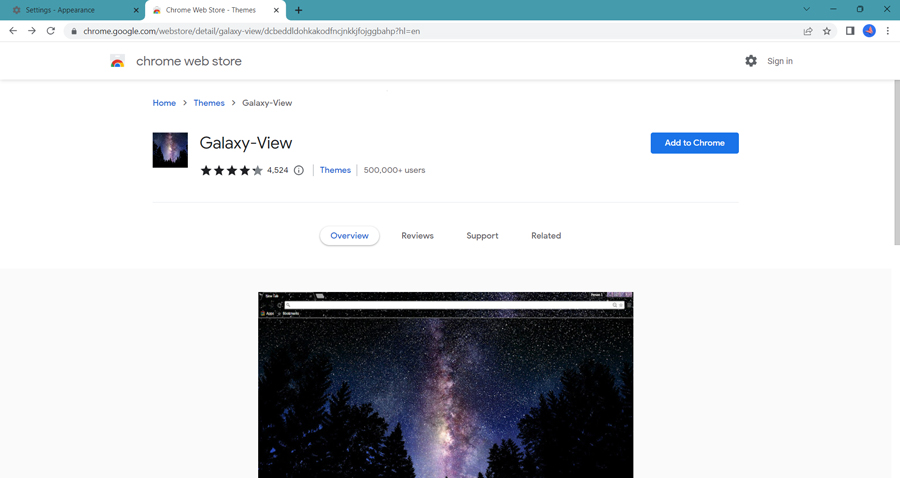This screenshot has height=478, width=900.
Task: Click the Galaxy-View heading text
Action: click(246, 143)
